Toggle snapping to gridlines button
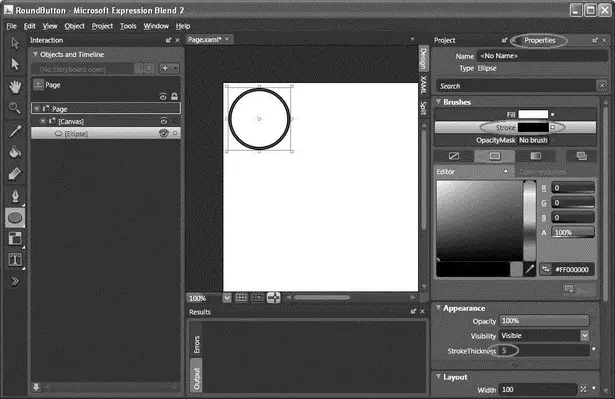This screenshot has height=399, width=615. (x=257, y=298)
